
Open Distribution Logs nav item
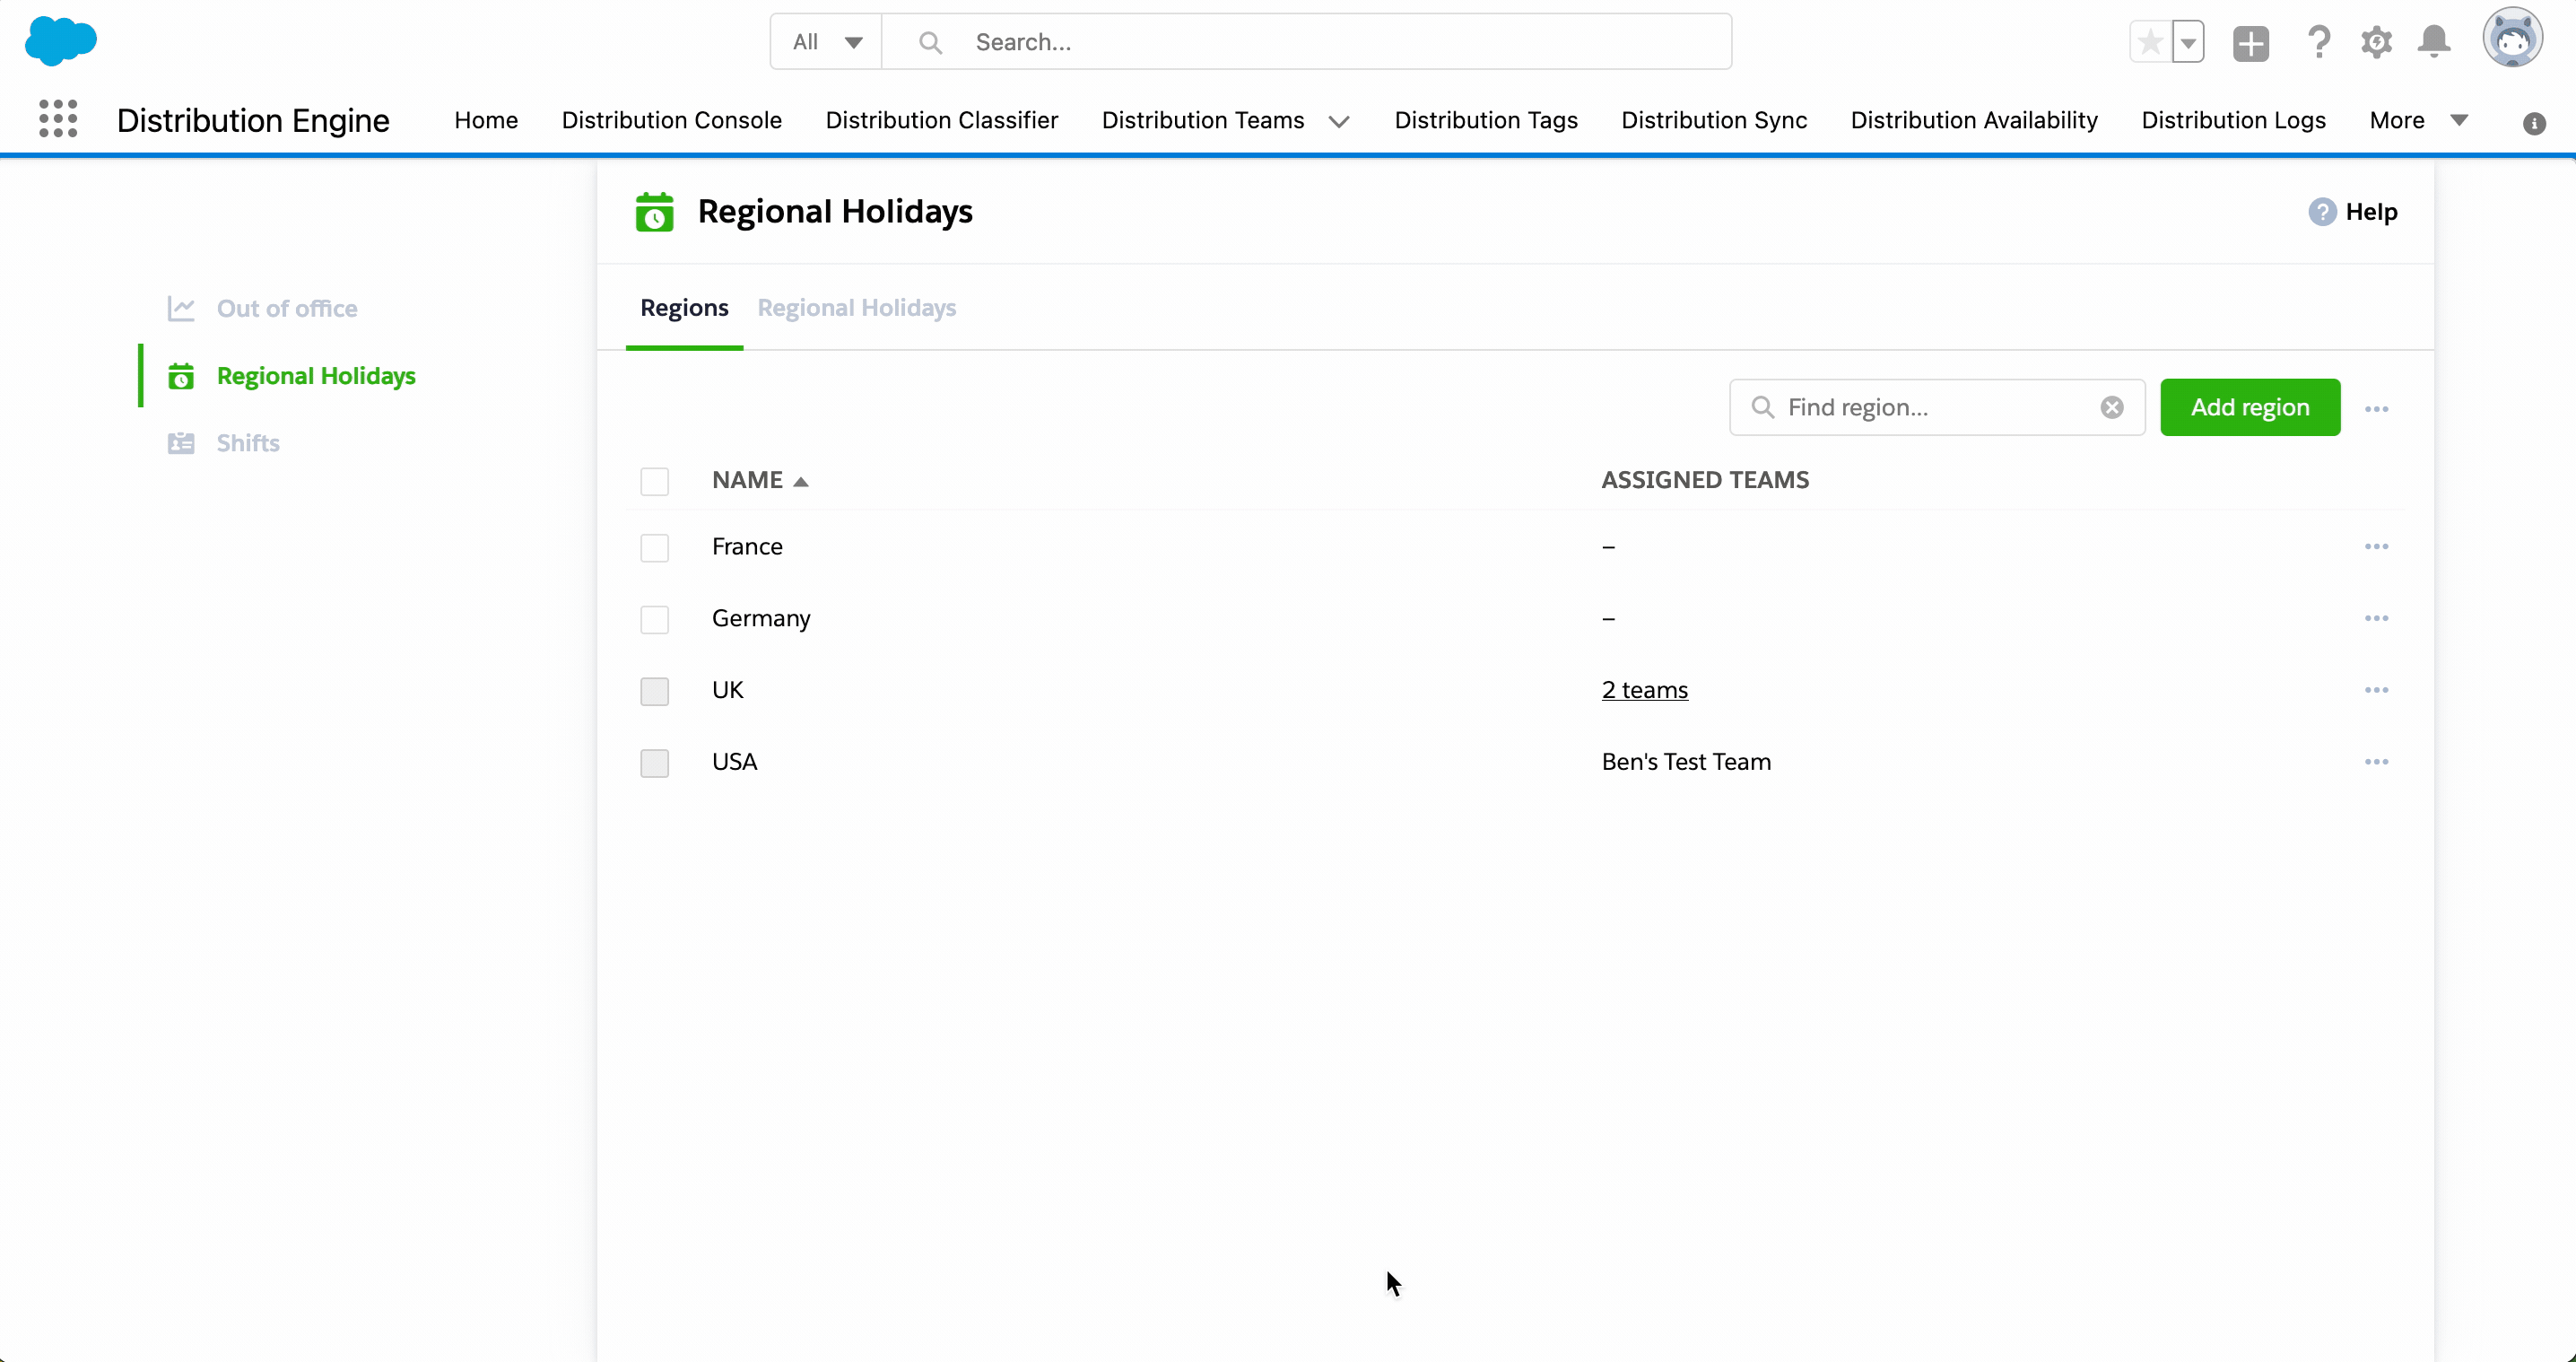pyautogui.click(x=2233, y=120)
